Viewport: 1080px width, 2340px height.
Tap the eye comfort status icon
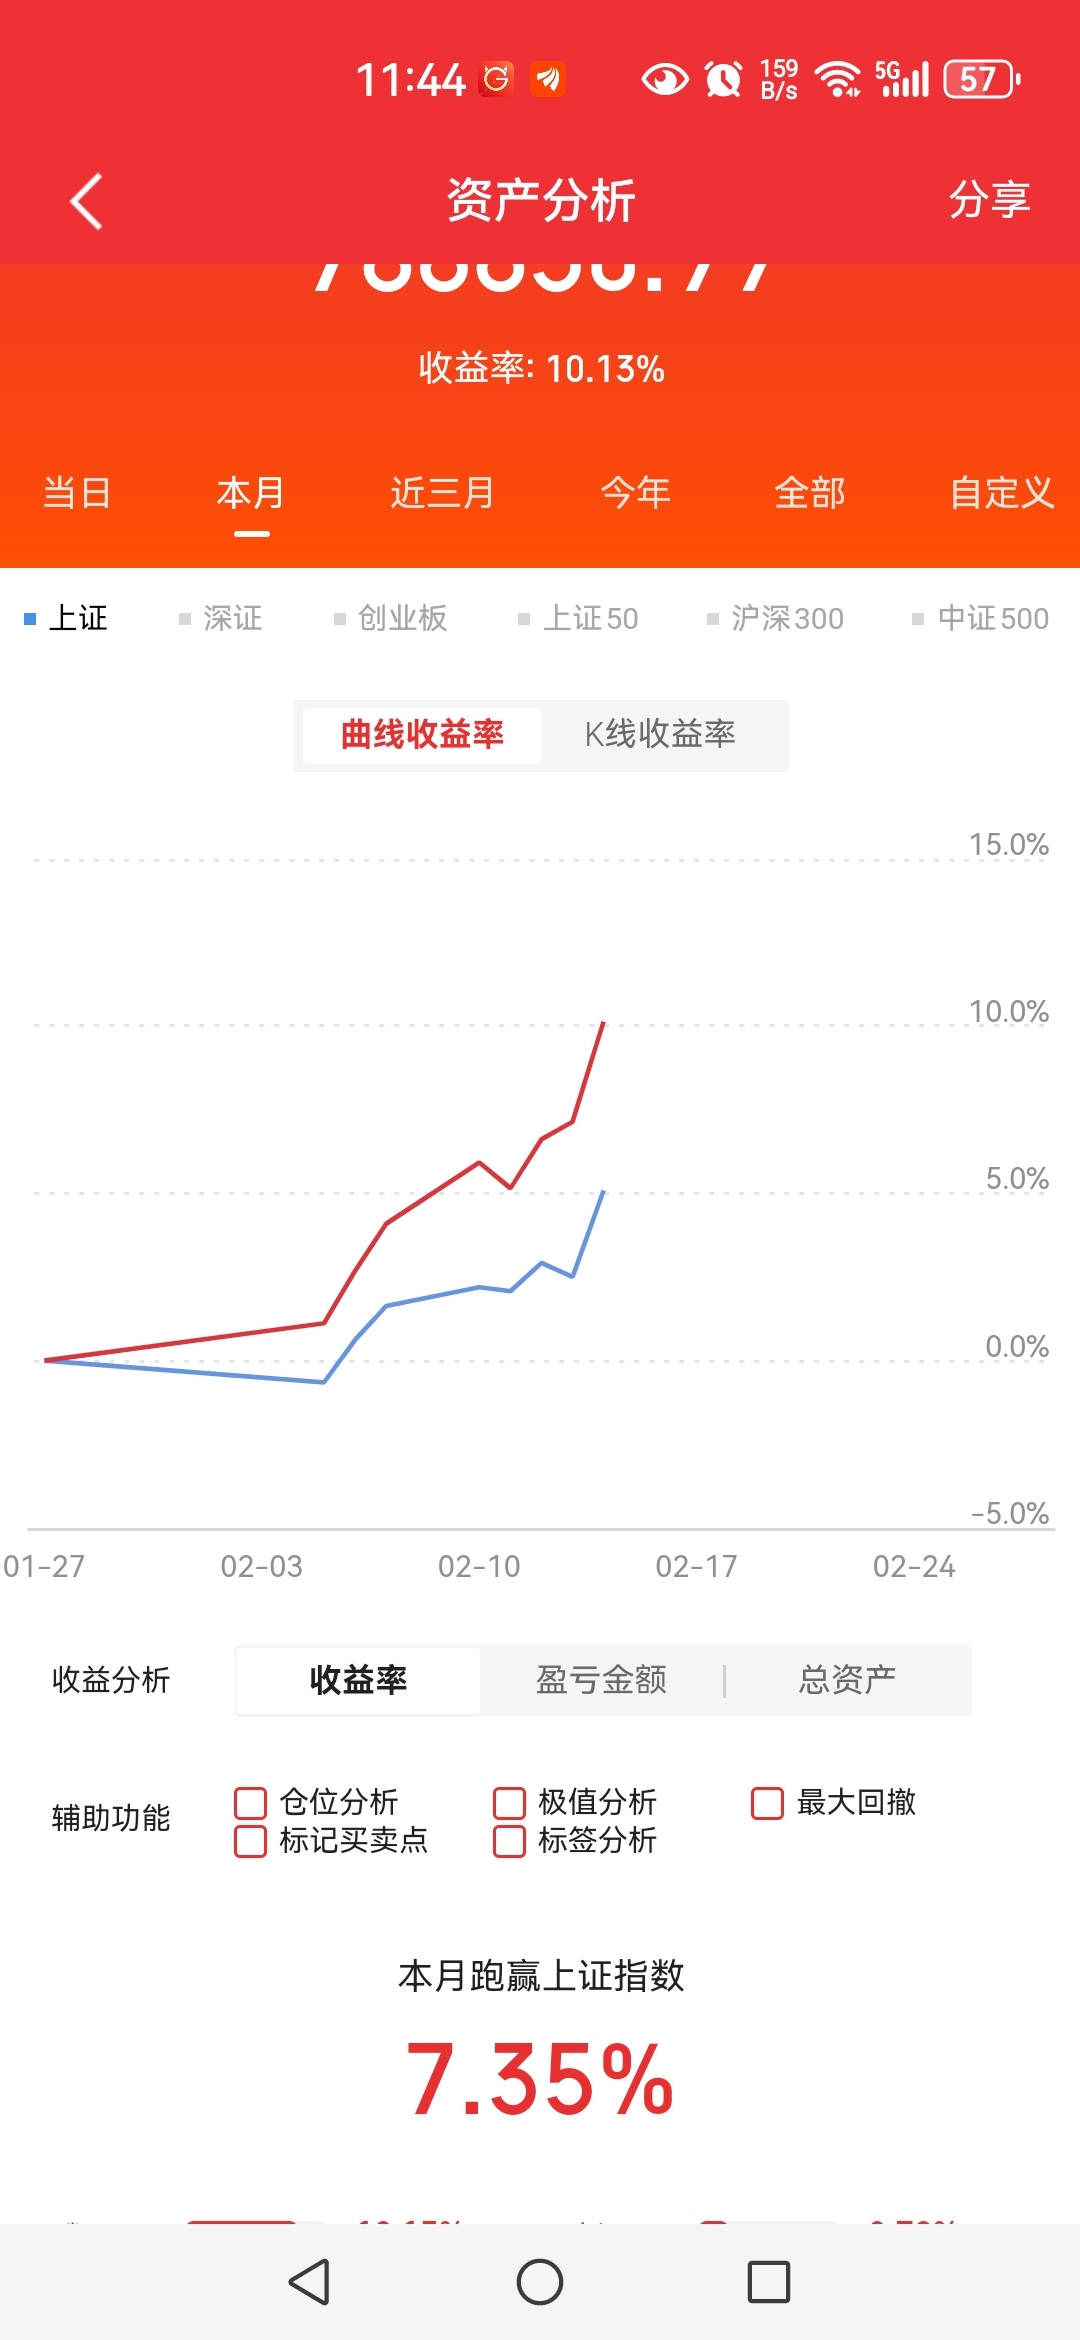click(x=664, y=79)
